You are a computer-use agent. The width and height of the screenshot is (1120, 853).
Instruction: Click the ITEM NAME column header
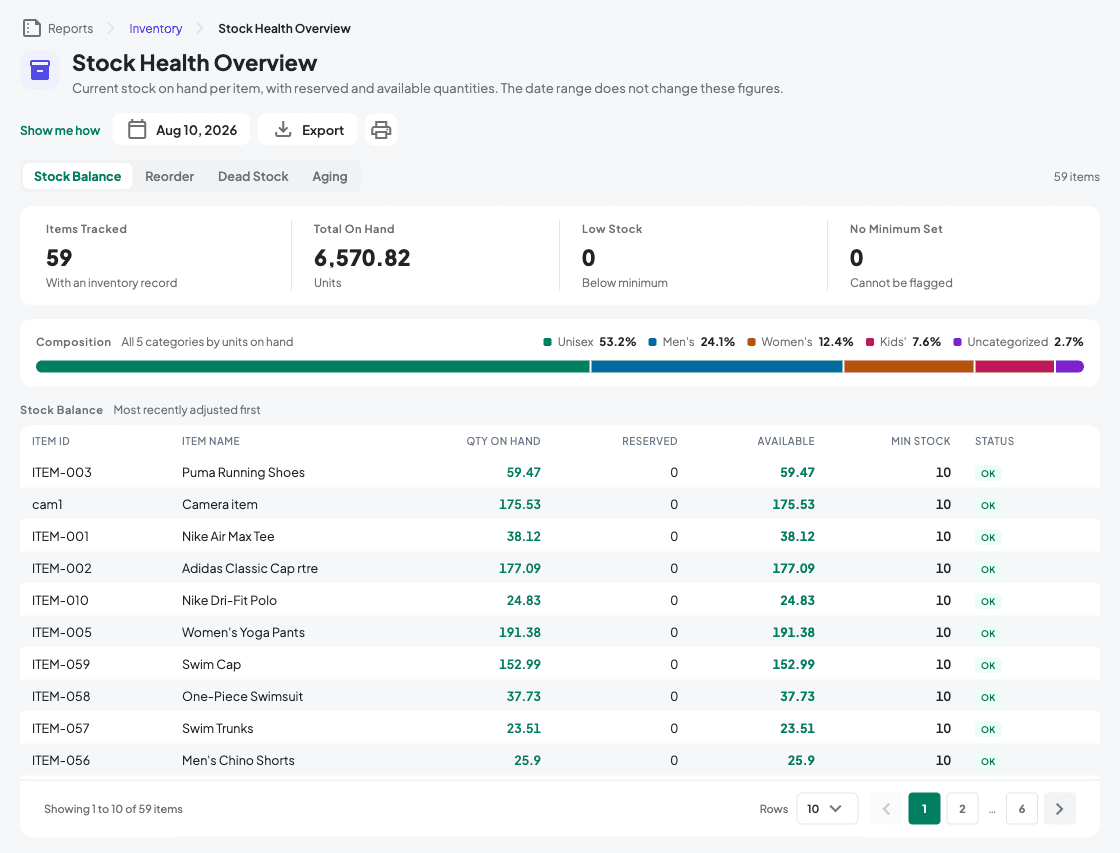point(211,442)
